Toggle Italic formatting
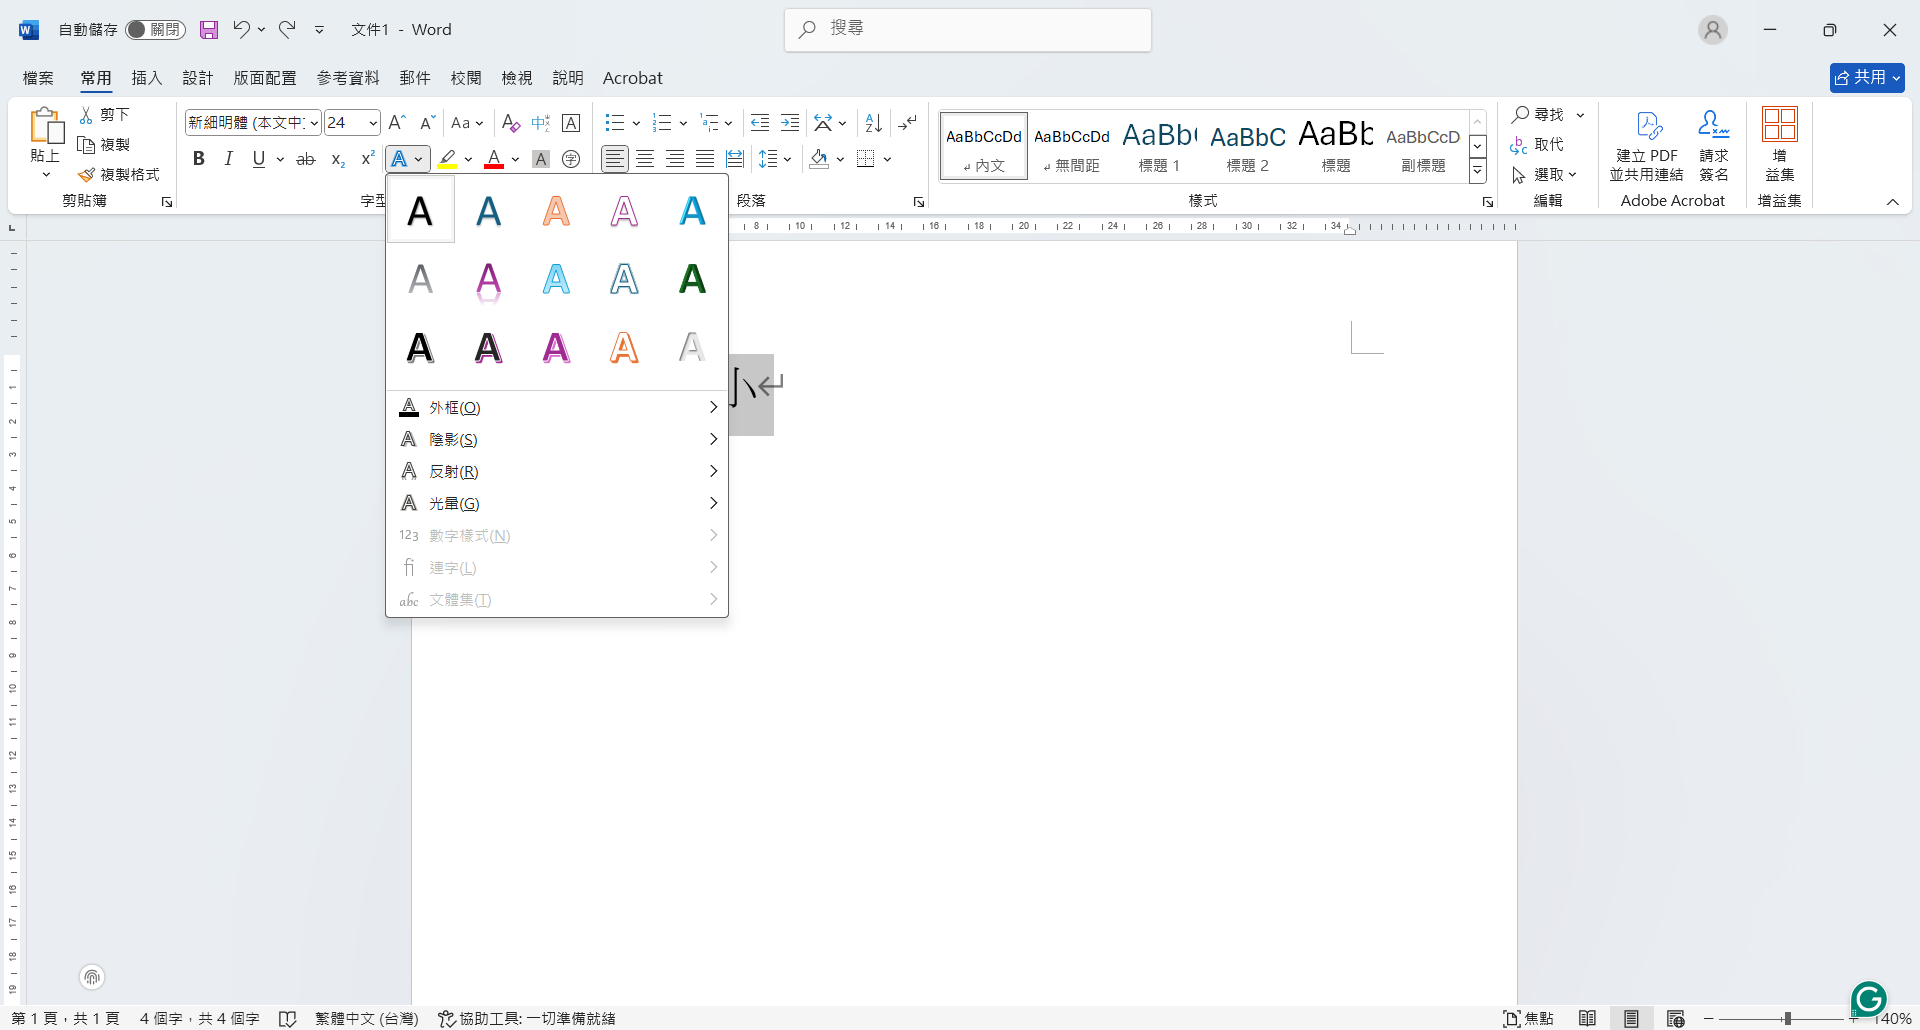 coord(228,159)
